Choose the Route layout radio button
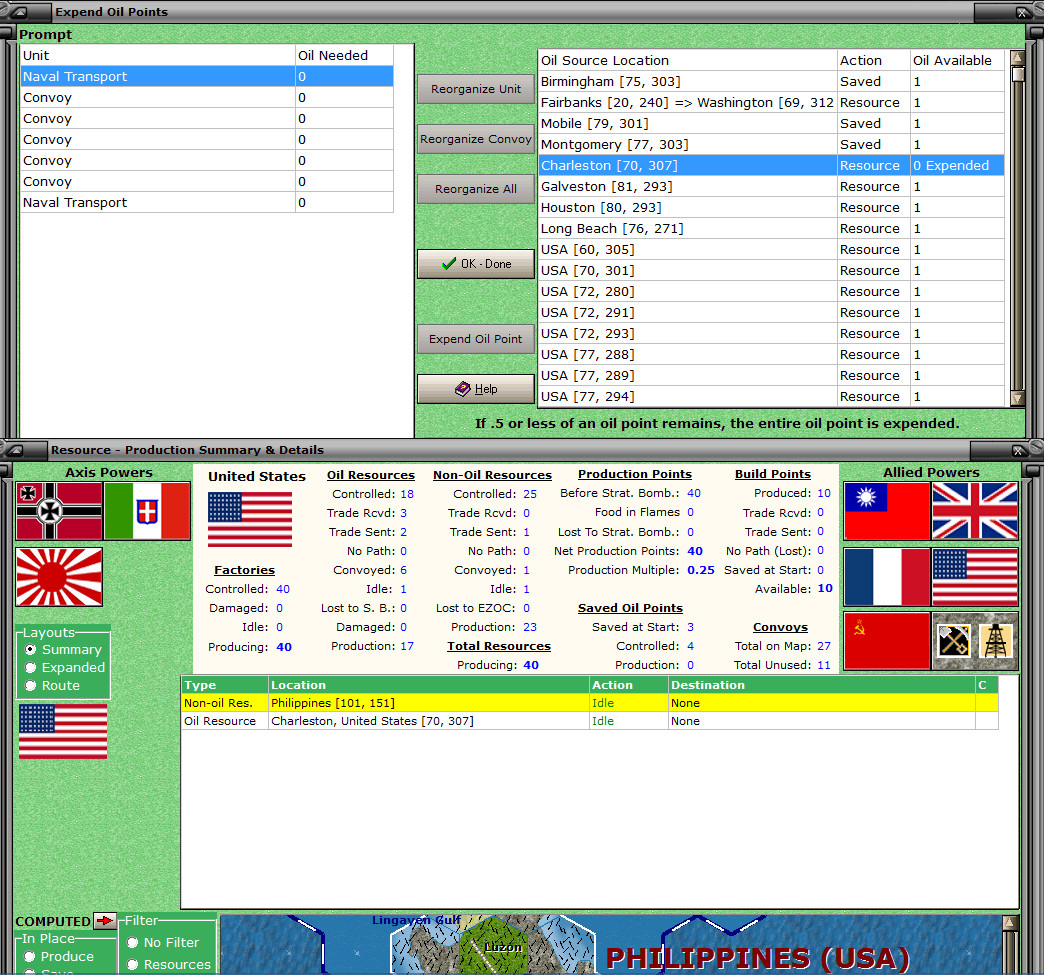1044x975 pixels. [31, 685]
